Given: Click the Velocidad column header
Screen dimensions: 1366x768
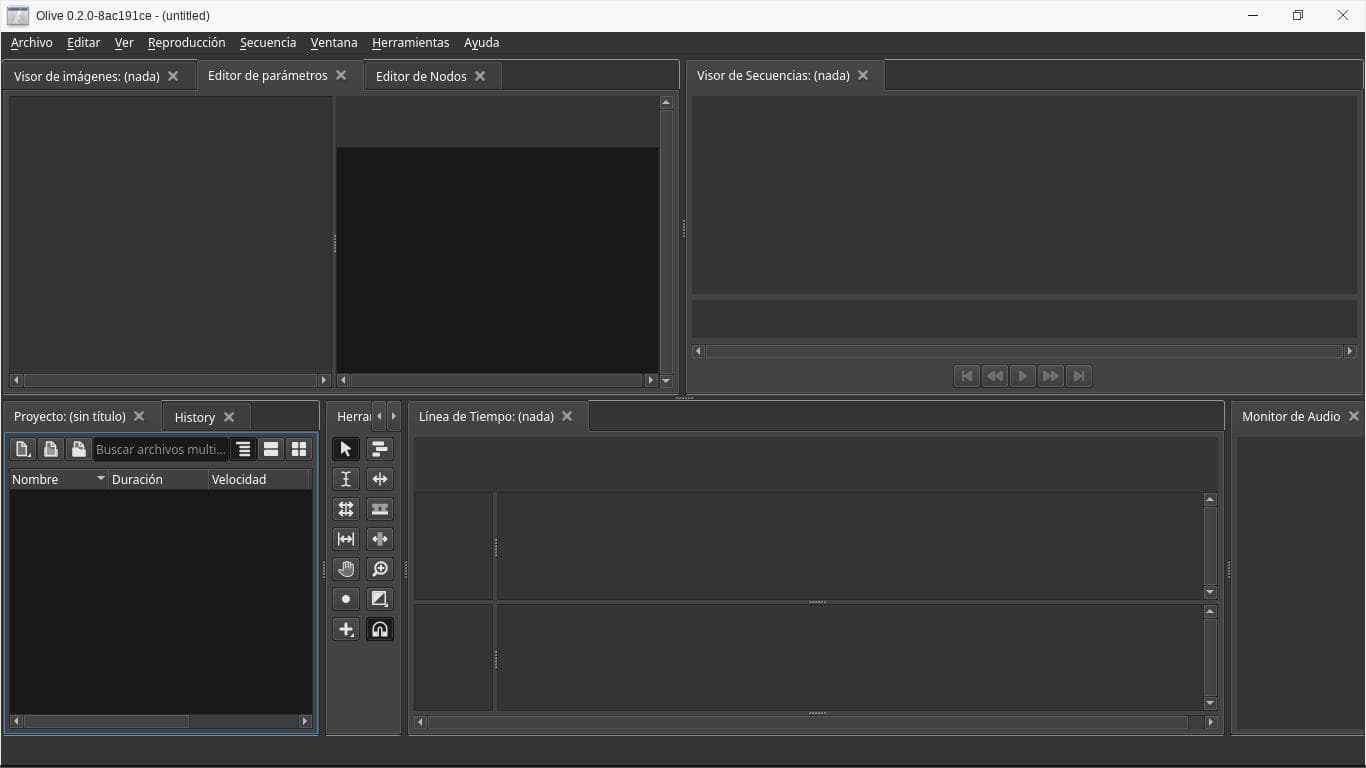Looking at the screenshot, I should click(x=259, y=479).
